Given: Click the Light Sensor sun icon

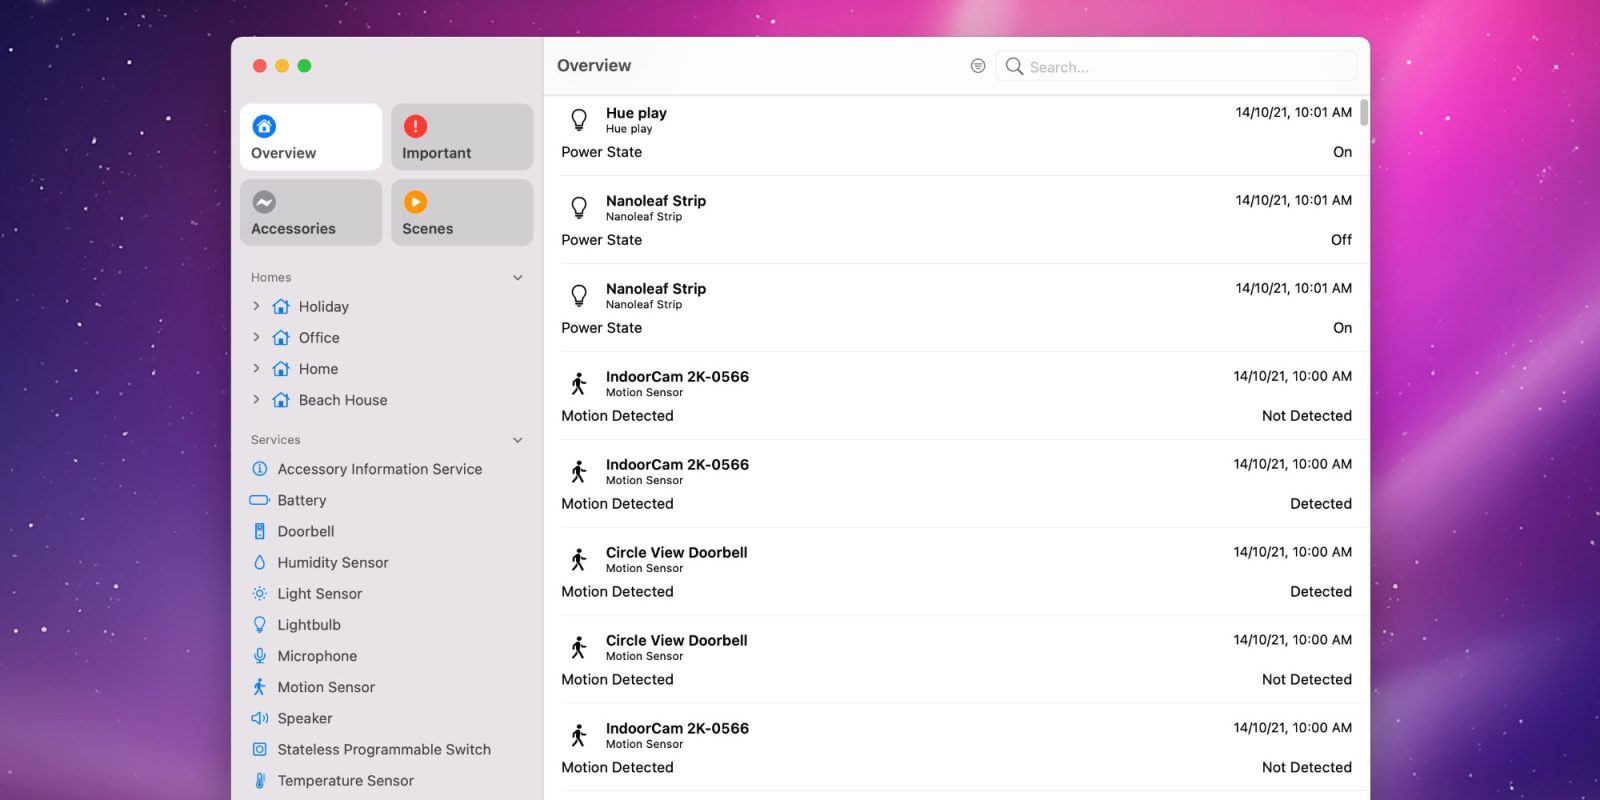Looking at the screenshot, I should coord(260,593).
